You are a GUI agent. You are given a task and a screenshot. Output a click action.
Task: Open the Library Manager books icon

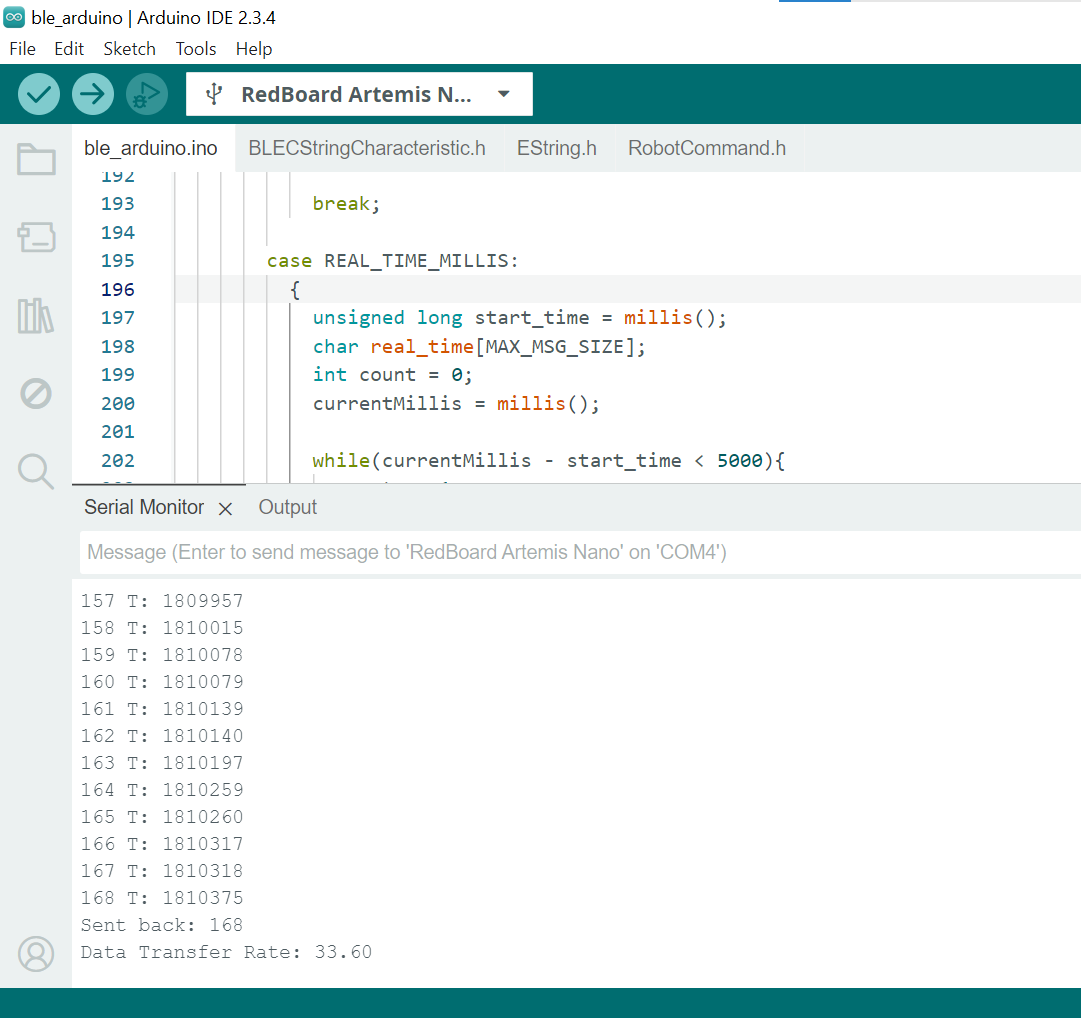coord(36,316)
